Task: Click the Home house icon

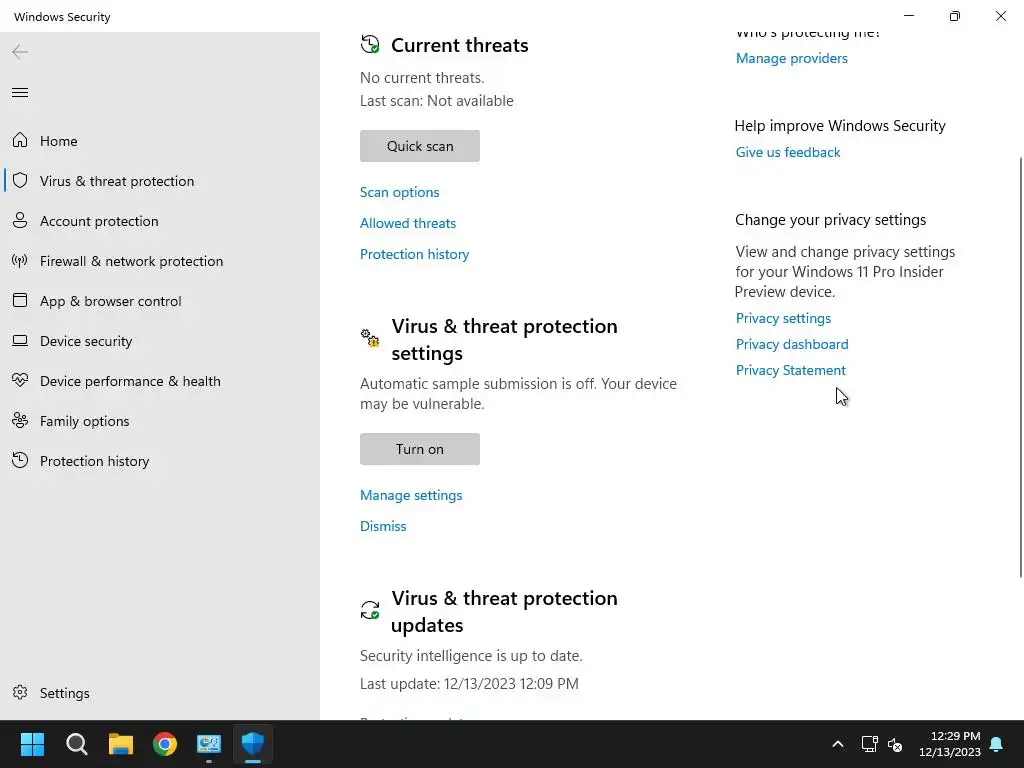Action: [x=20, y=140]
